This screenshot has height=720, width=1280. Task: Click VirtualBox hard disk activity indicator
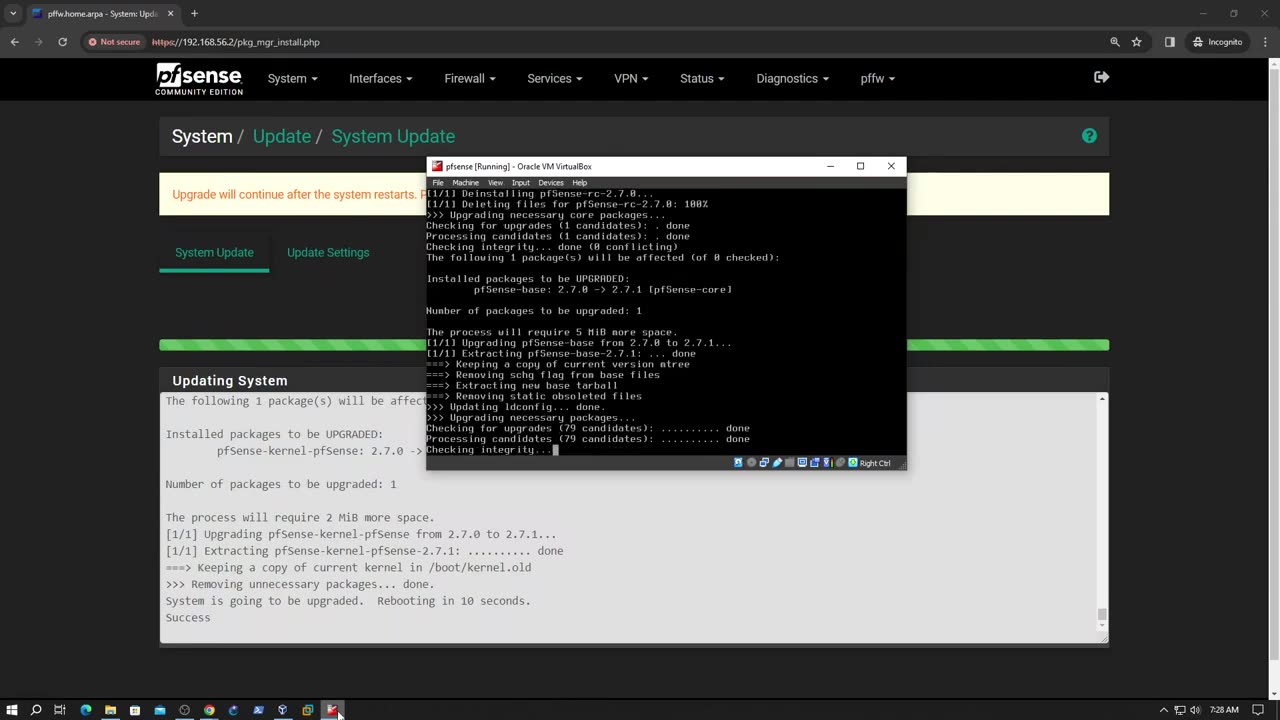tap(738, 463)
